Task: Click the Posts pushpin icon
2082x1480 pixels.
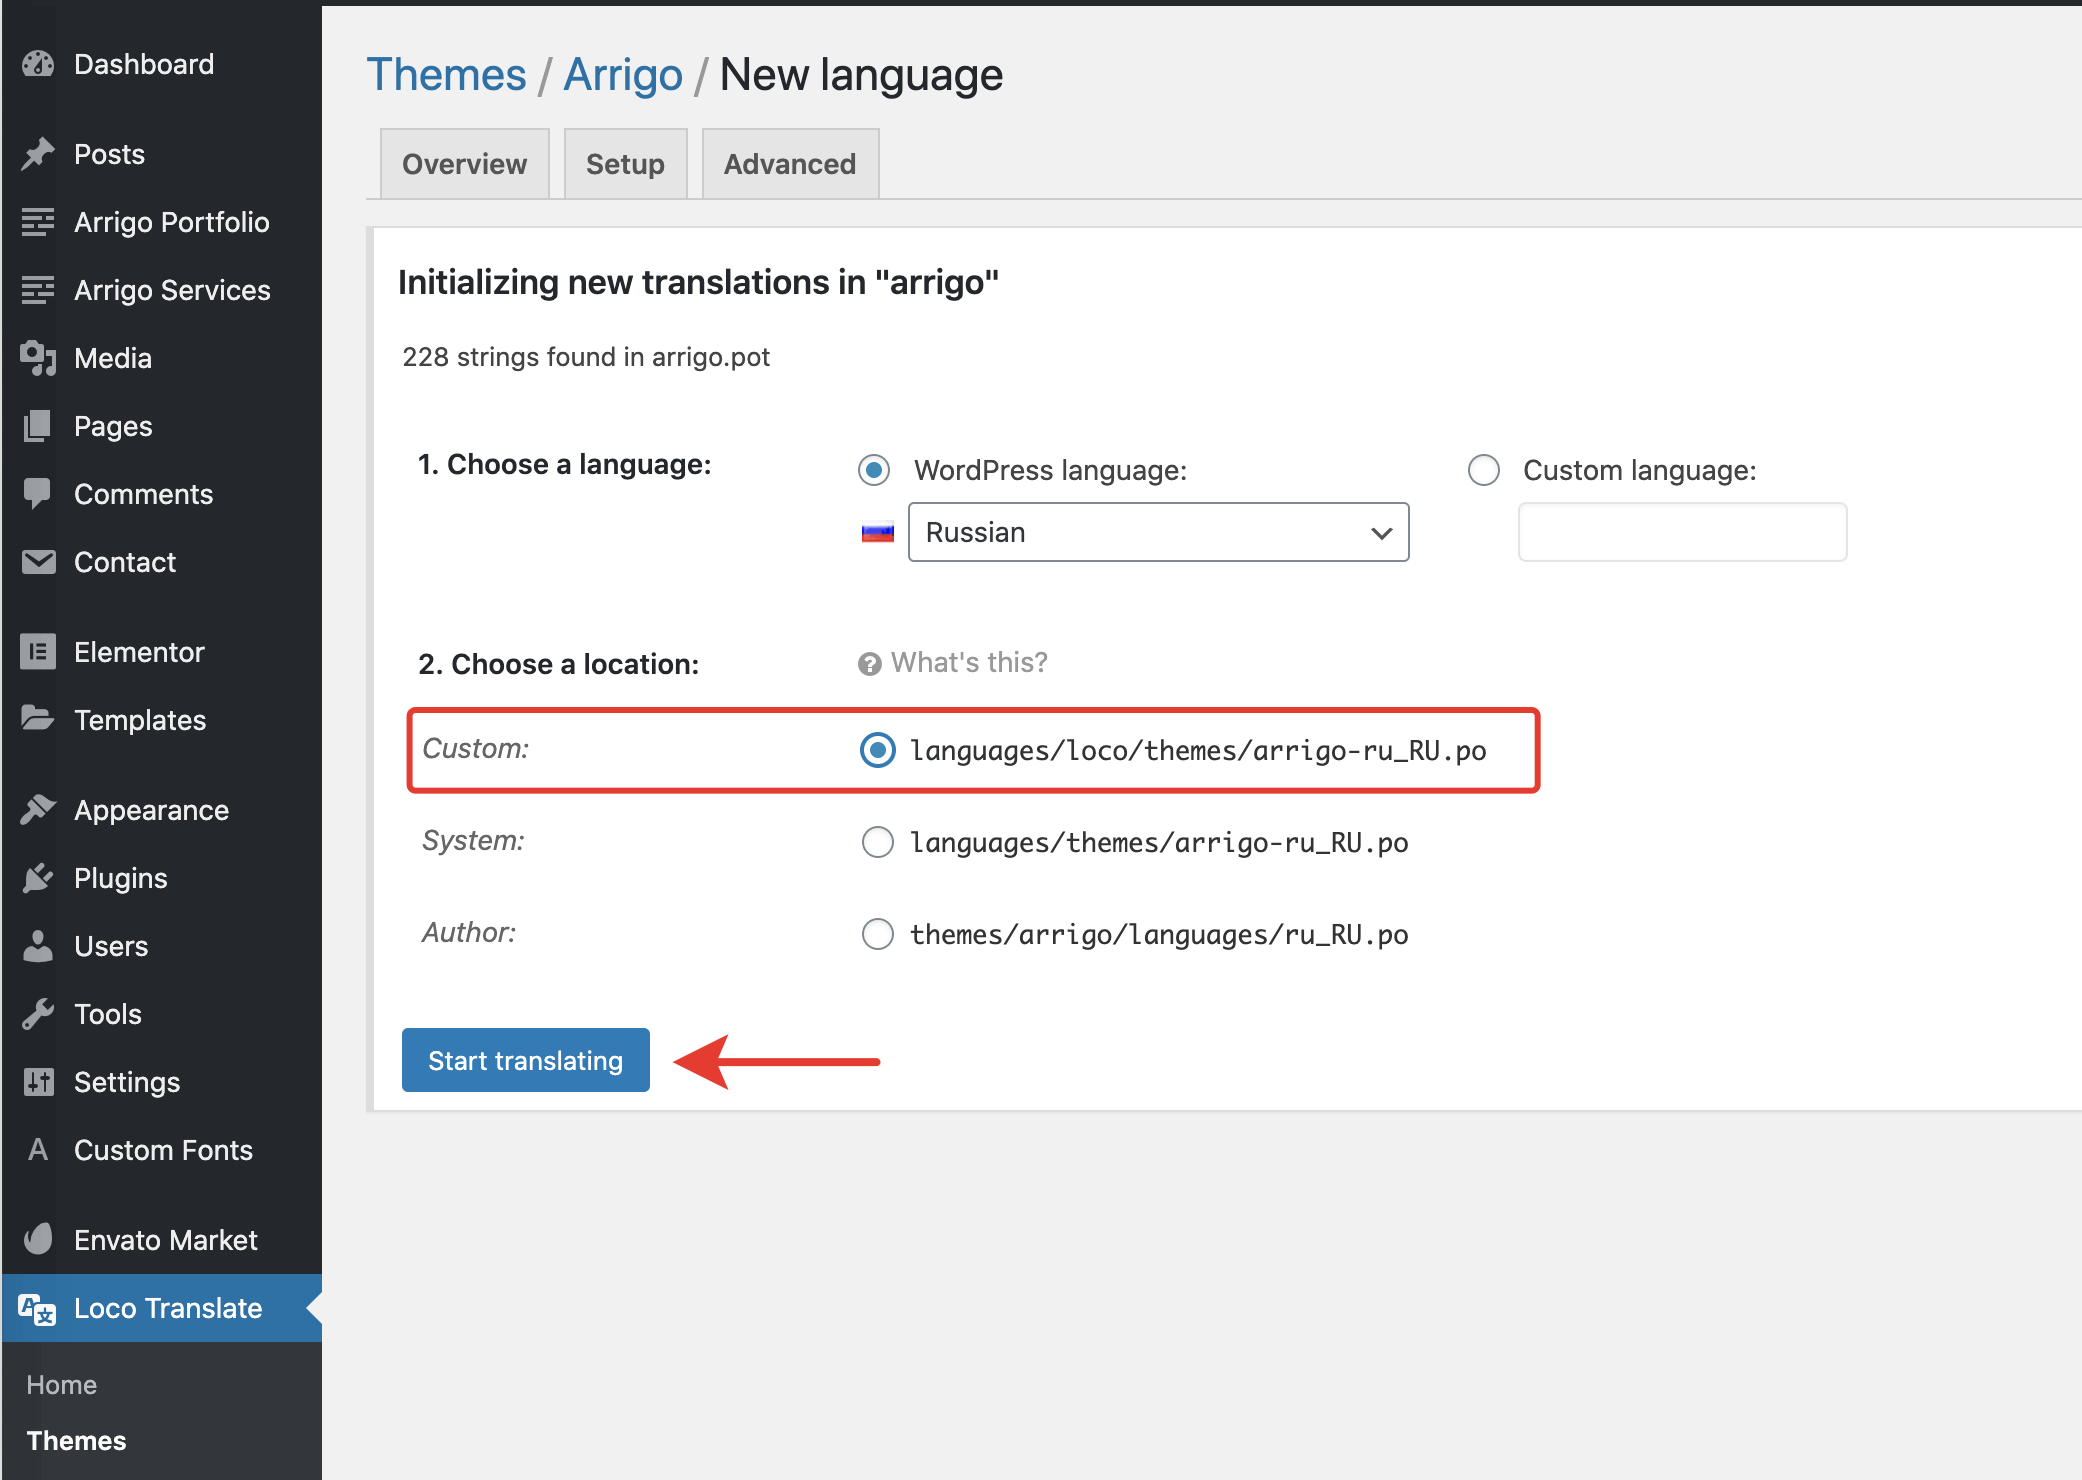Action: 38,154
